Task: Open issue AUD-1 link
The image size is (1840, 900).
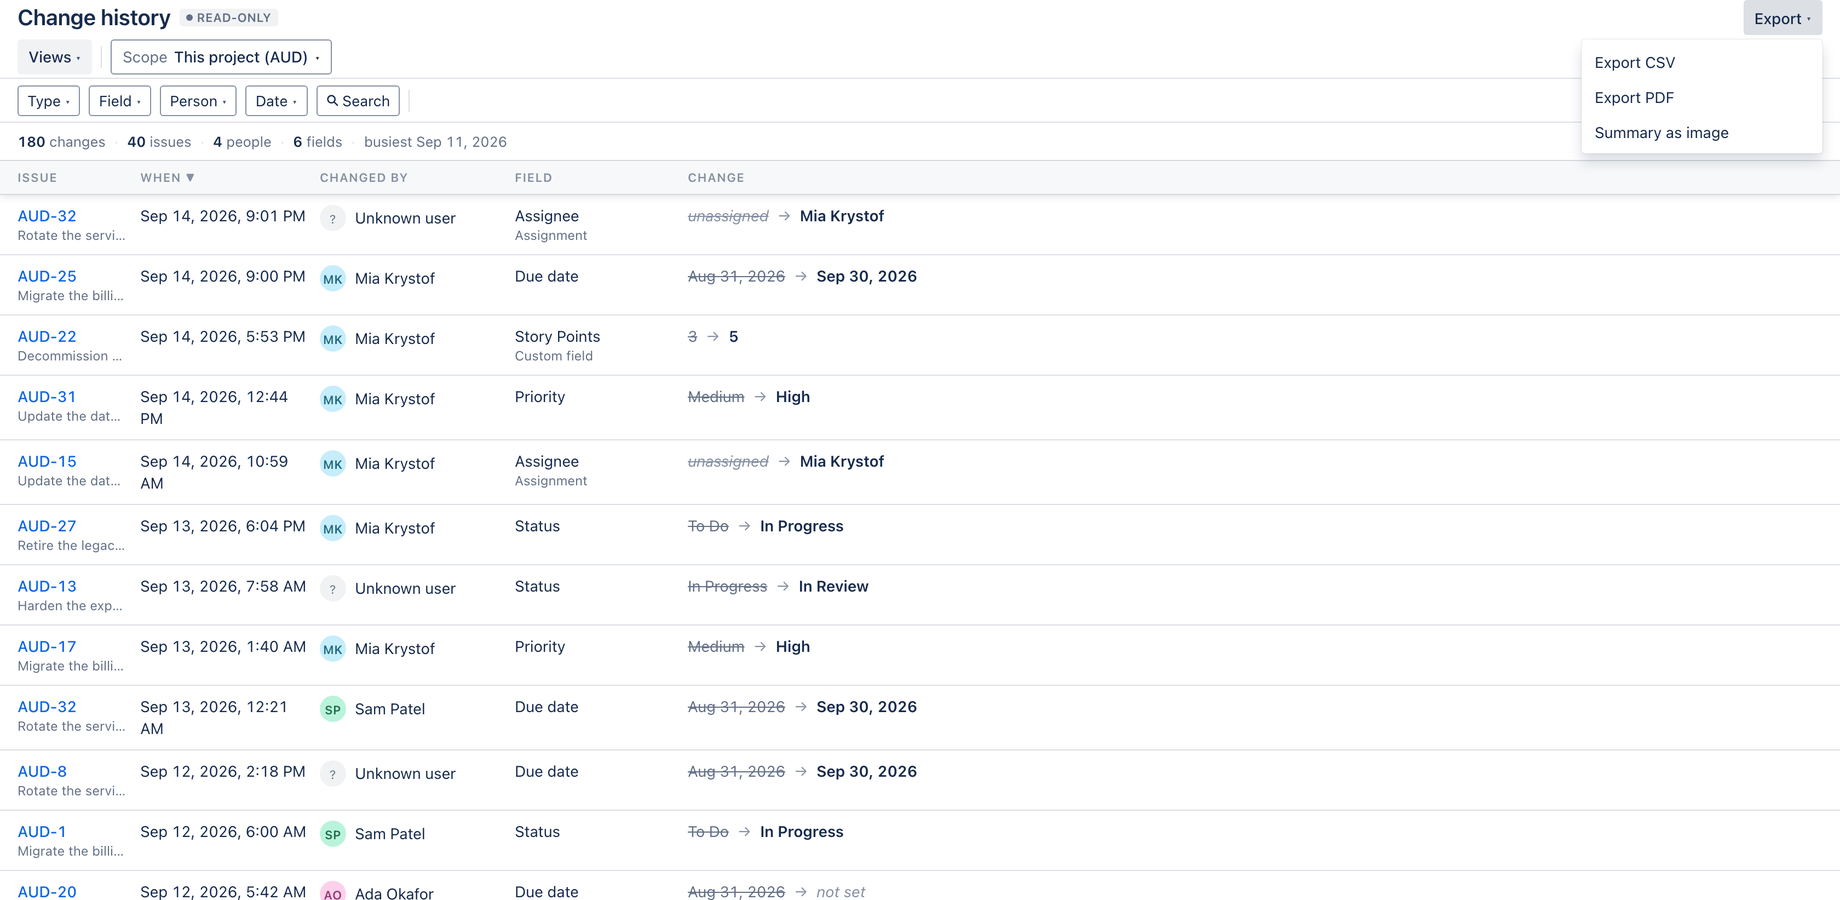Action: [42, 831]
